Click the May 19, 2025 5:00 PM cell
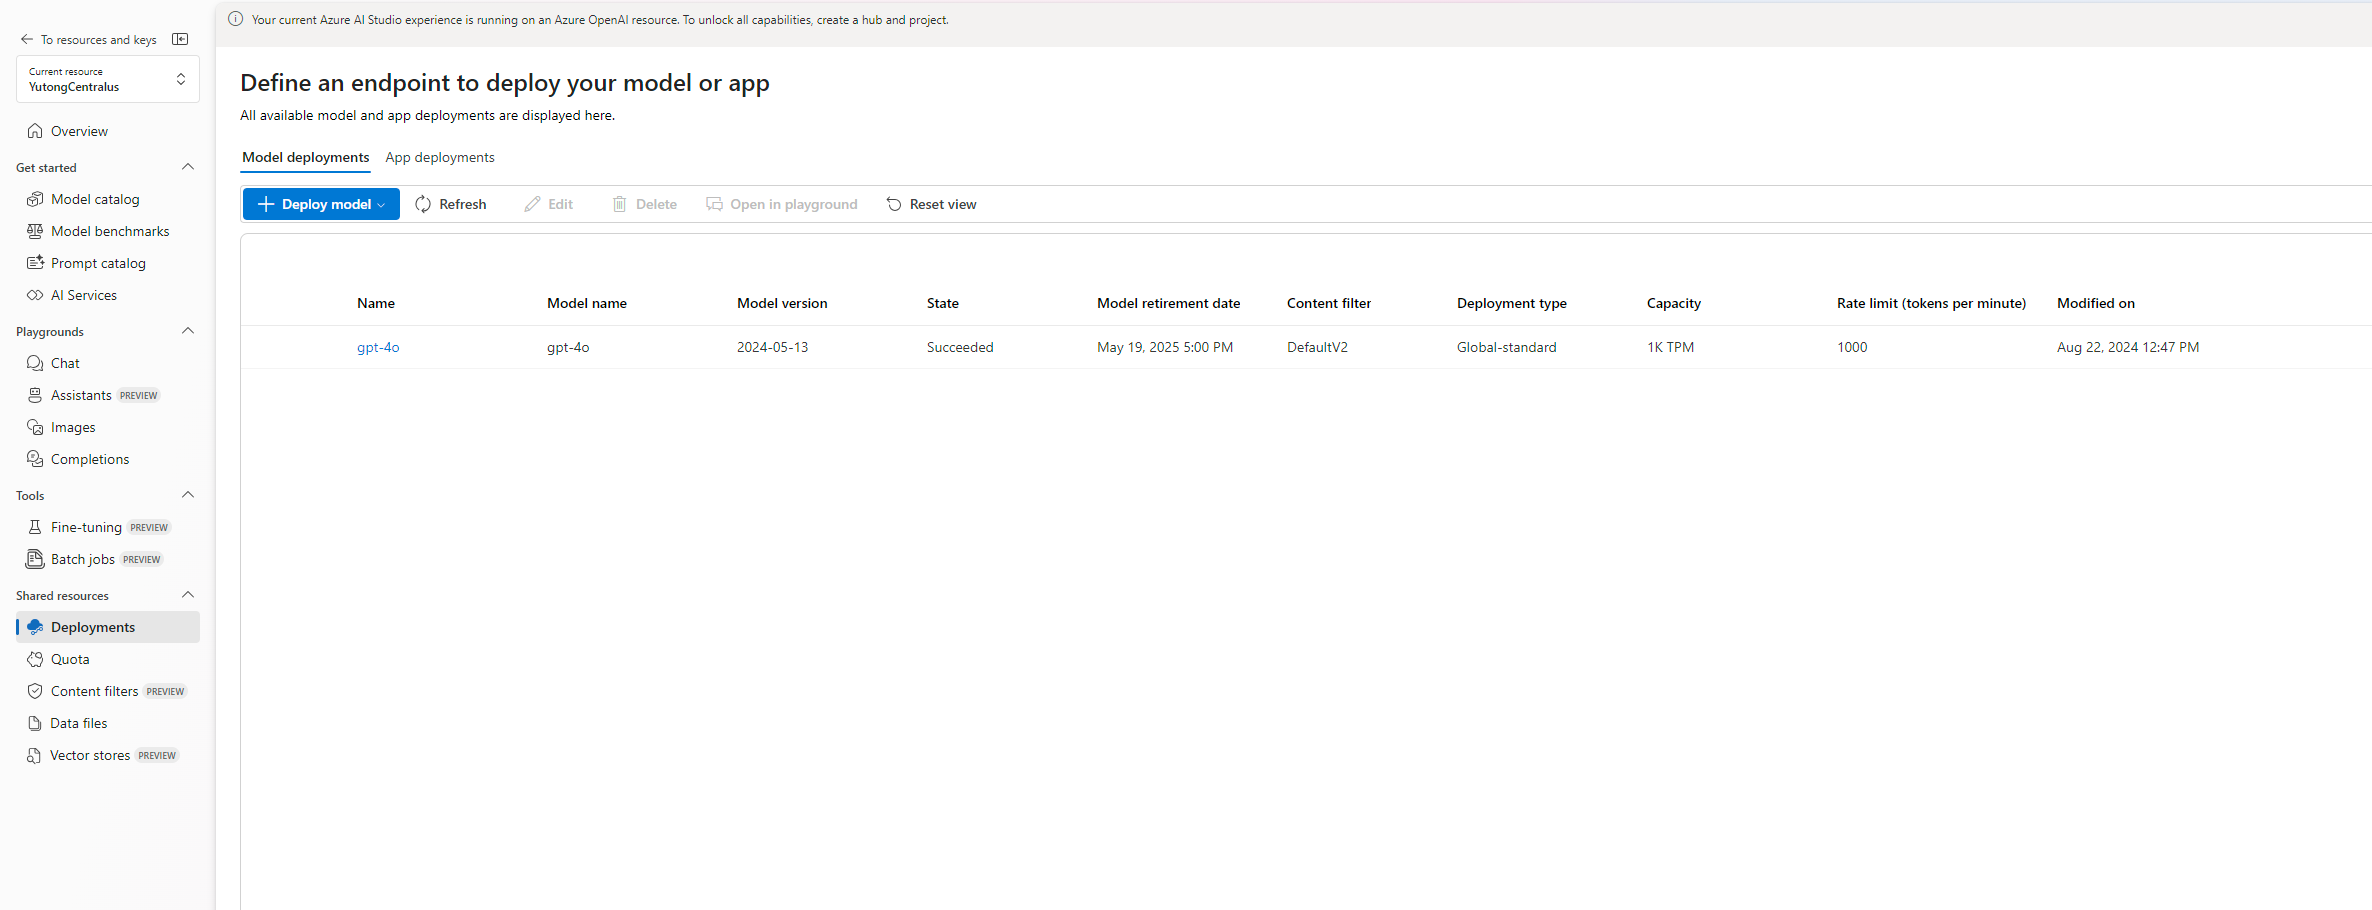 pos(1165,347)
